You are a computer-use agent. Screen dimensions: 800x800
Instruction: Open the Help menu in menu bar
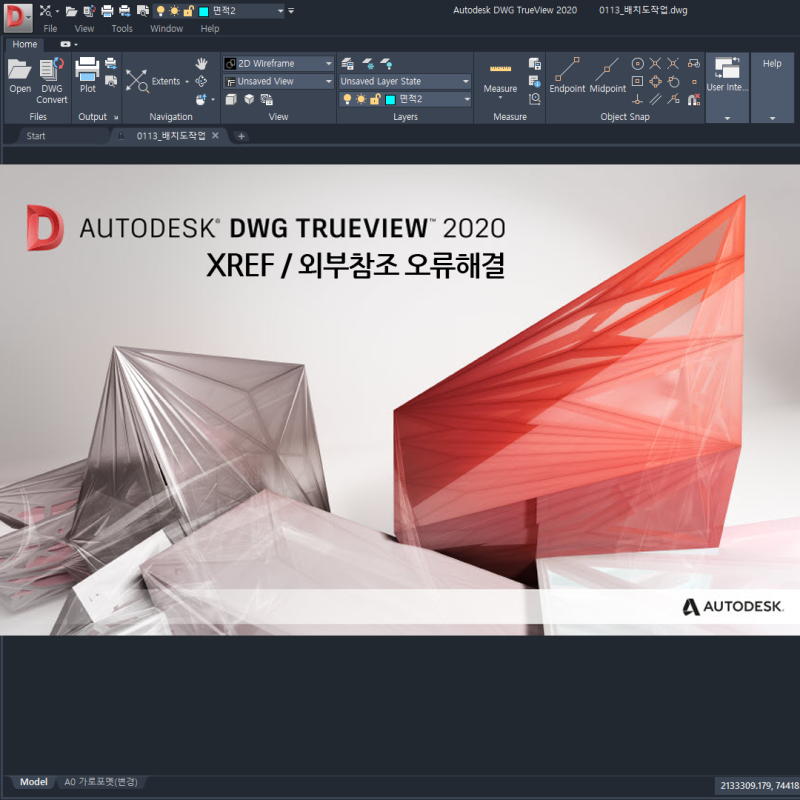(x=210, y=29)
